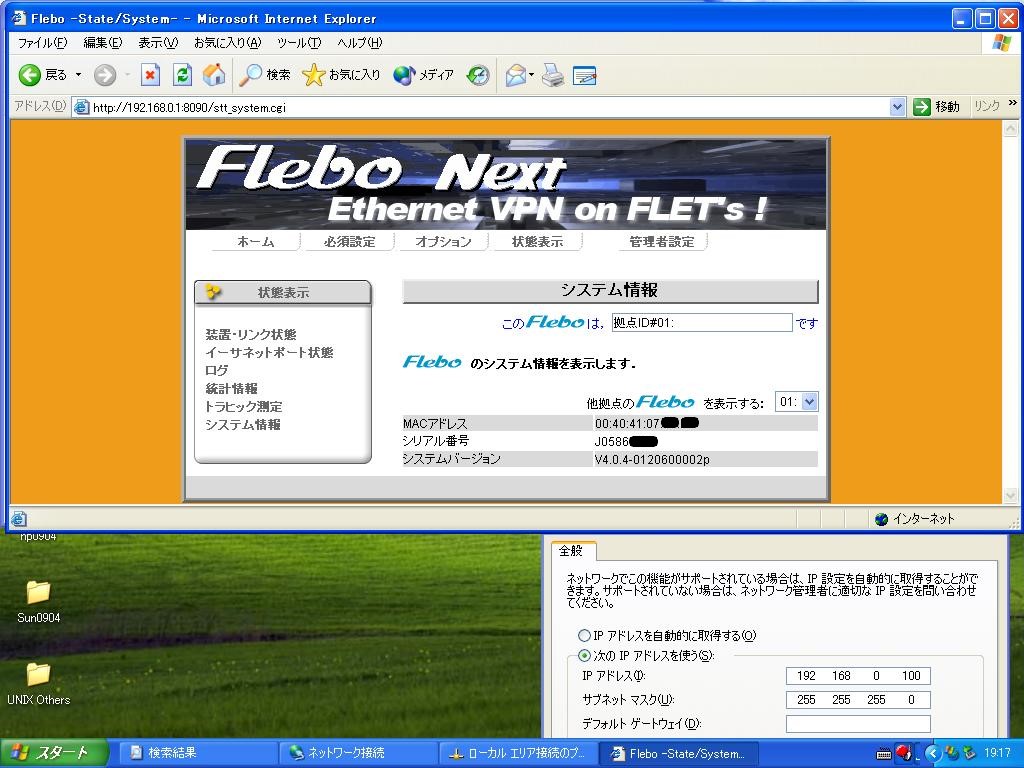1024x768 pixels.
Task: Click the status bar page icon
Action: (19, 519)
